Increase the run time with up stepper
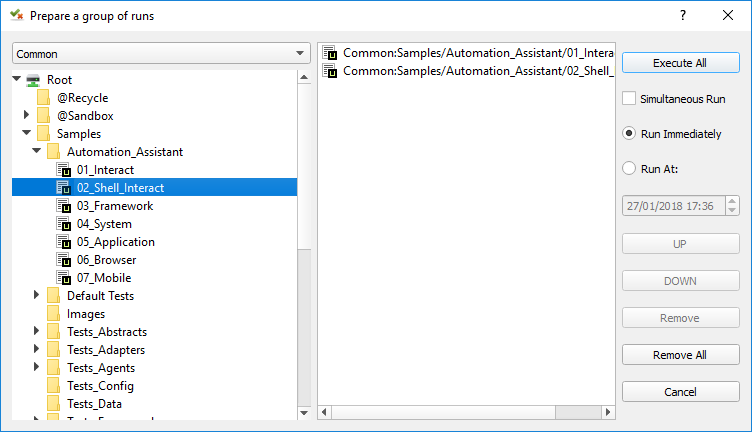The width and height of the screenshot is (752, 432). coord(732,201)
